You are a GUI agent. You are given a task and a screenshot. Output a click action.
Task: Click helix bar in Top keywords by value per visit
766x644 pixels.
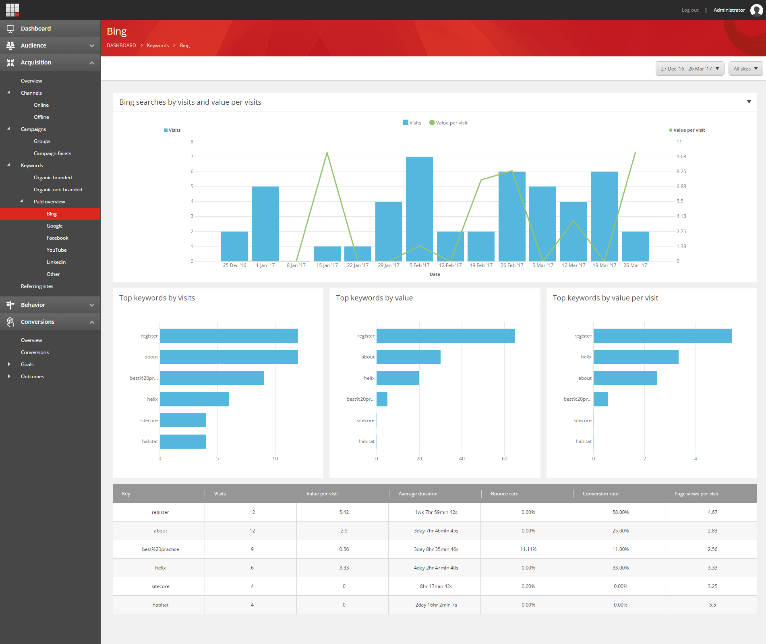click(636, 357)
